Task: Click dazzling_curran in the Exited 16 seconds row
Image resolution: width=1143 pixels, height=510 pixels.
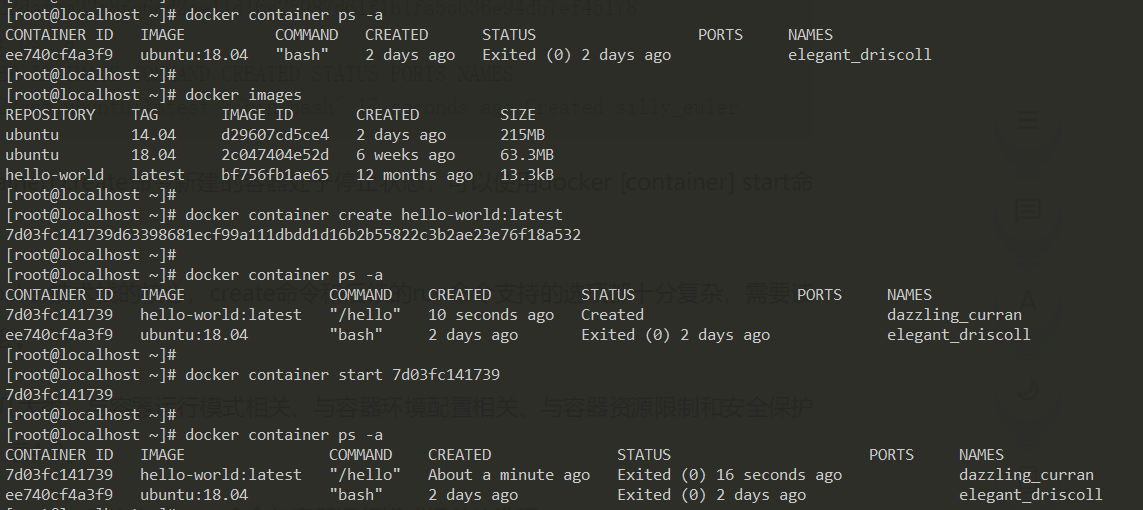Action: click(x=1026, y=475)
